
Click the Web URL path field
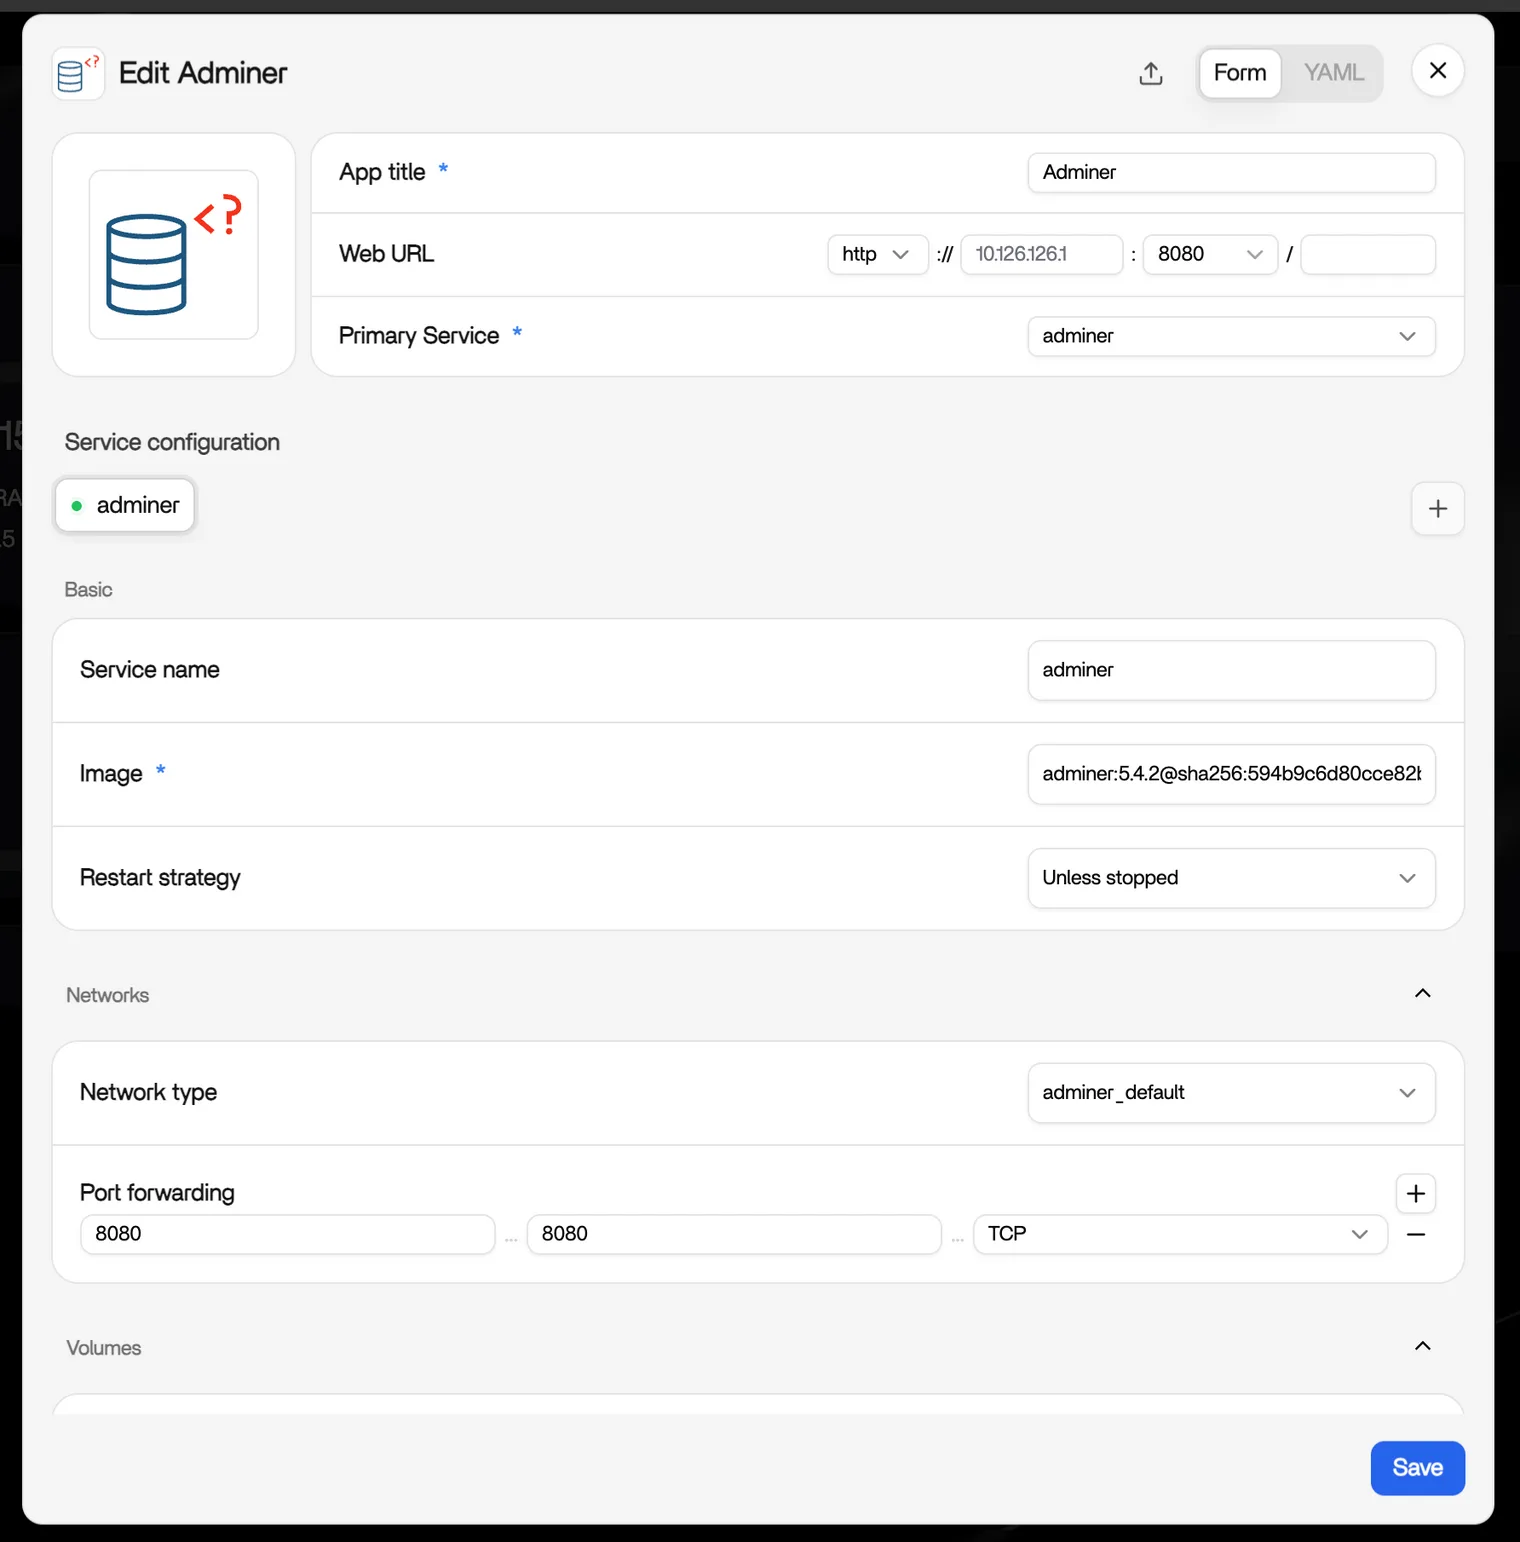coord(1368,254)
